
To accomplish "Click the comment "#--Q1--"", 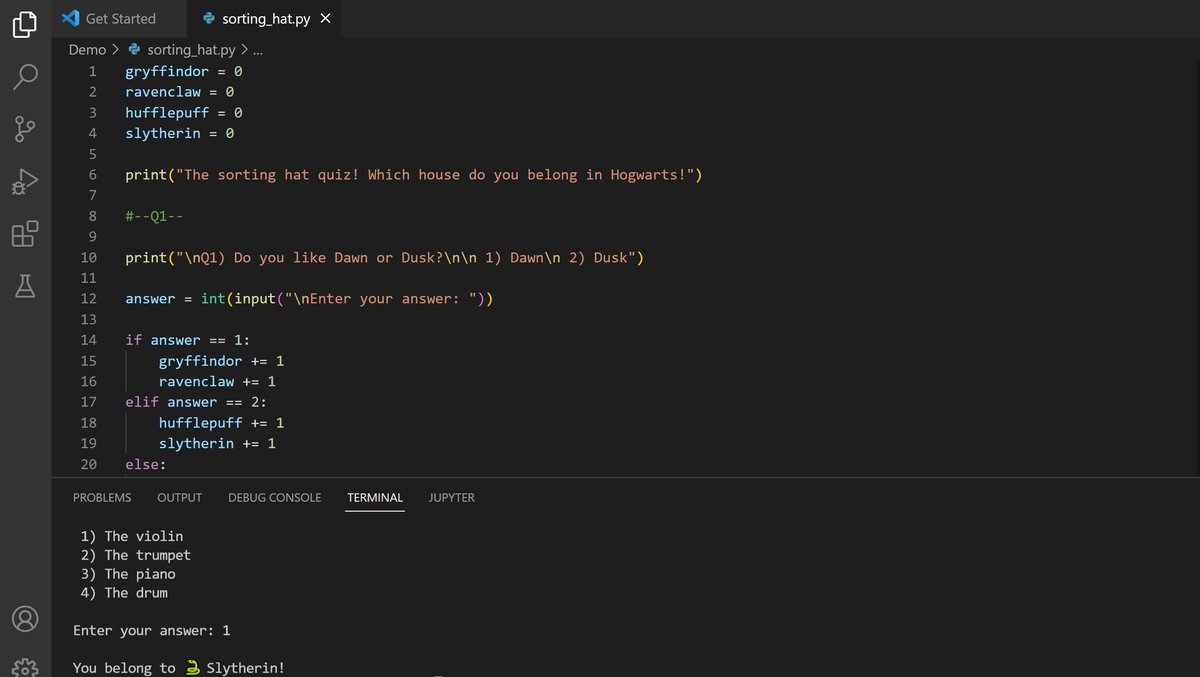I will point(155,216).
